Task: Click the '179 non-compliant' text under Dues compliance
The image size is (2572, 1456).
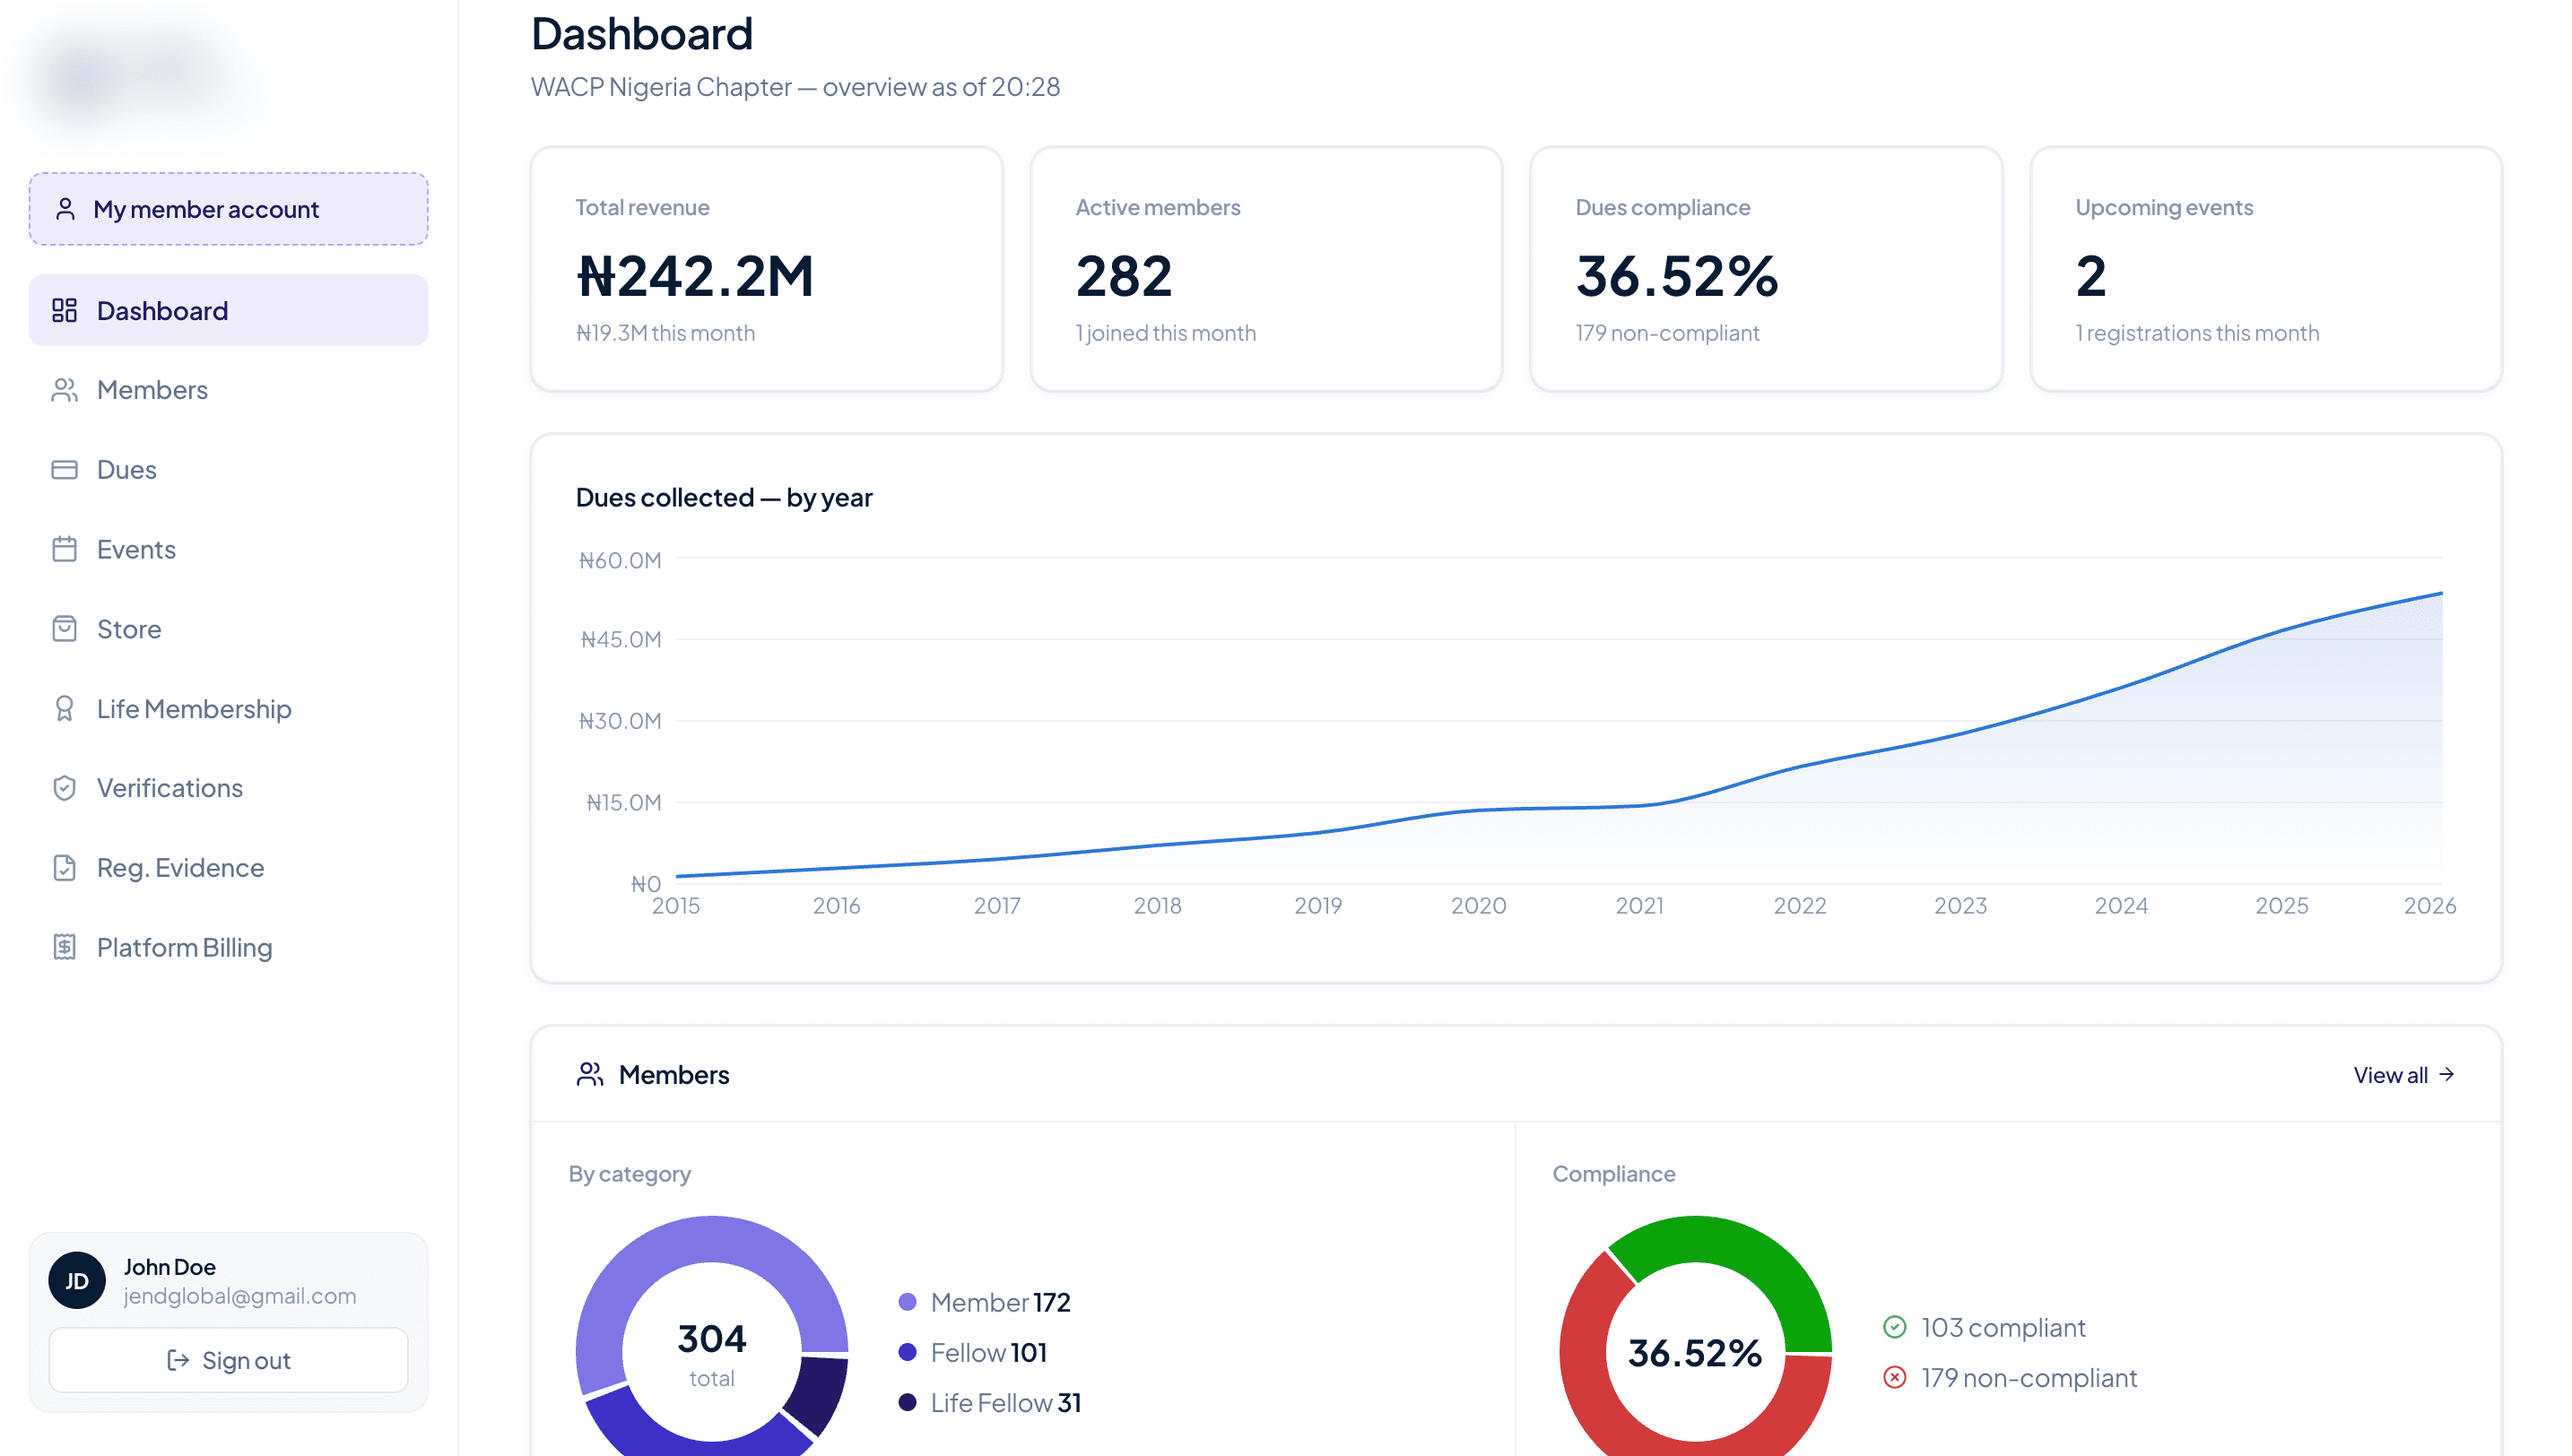Action: tap(1668, 333)
